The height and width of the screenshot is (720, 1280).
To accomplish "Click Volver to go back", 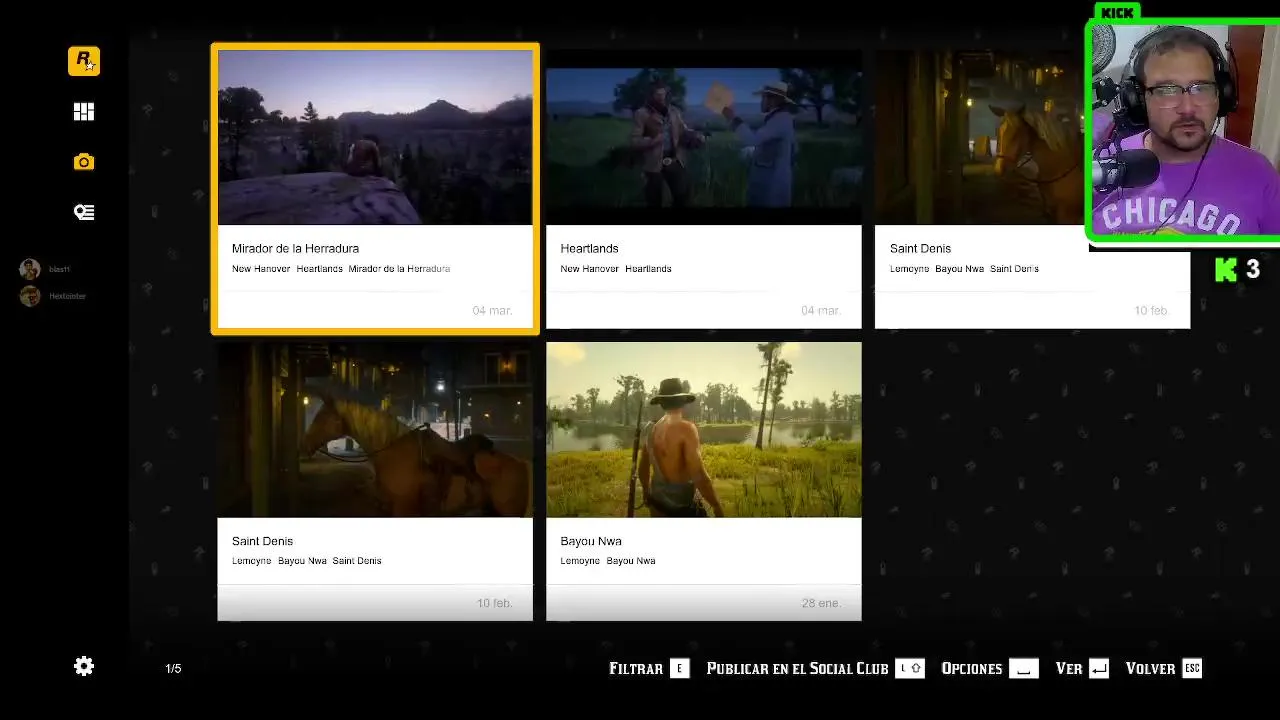I will point(1150,668).
